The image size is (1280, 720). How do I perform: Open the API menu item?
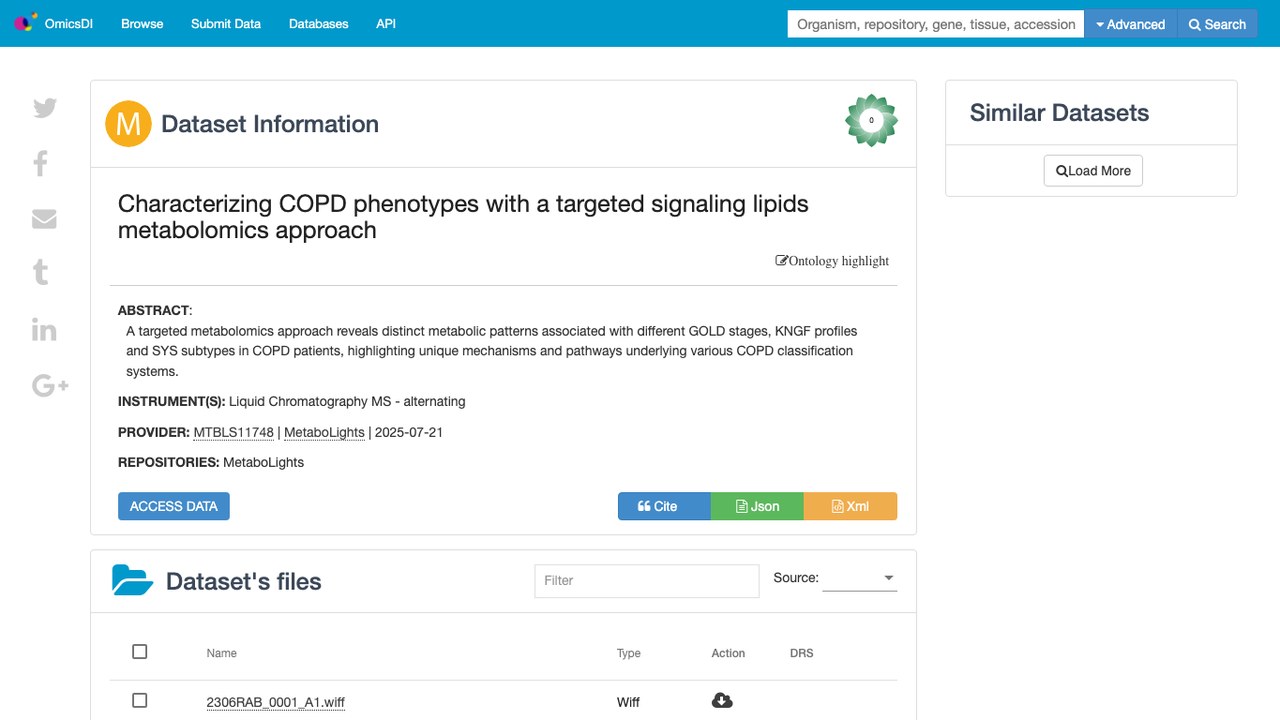point(386,24)
